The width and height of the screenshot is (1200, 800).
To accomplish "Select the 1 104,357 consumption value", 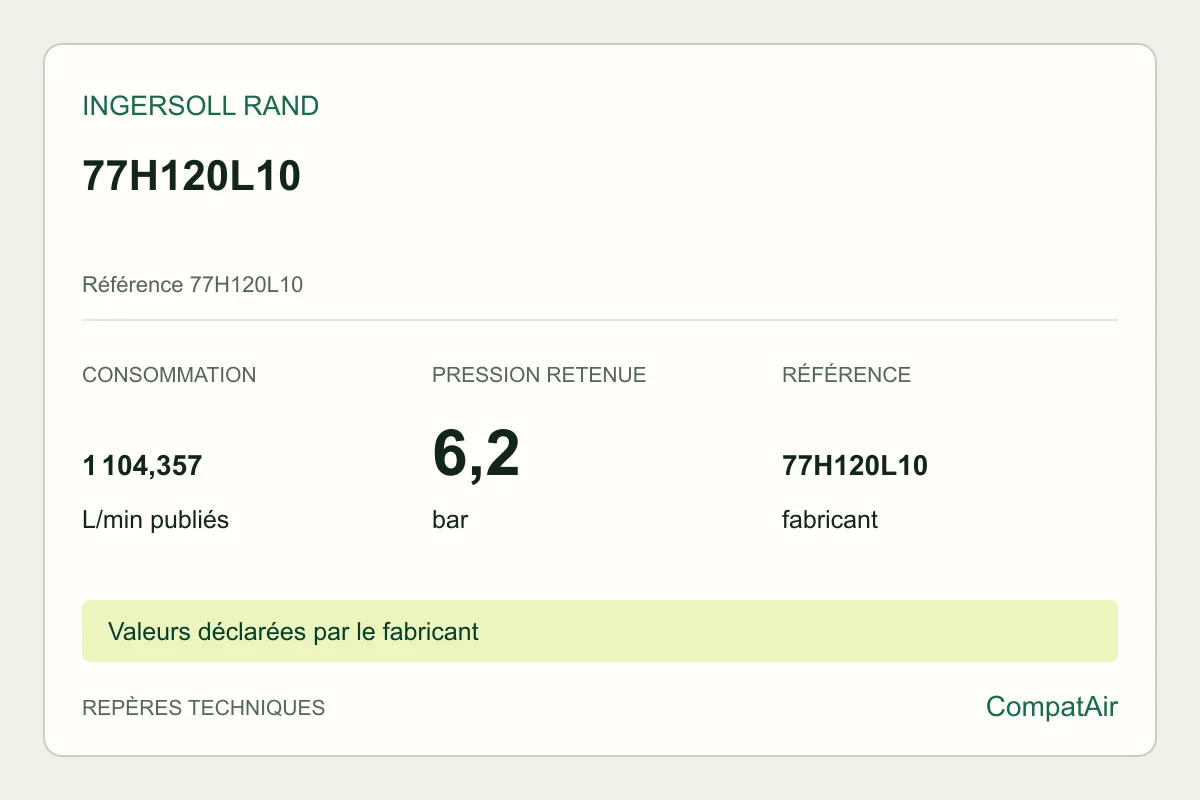I will 142,466.
